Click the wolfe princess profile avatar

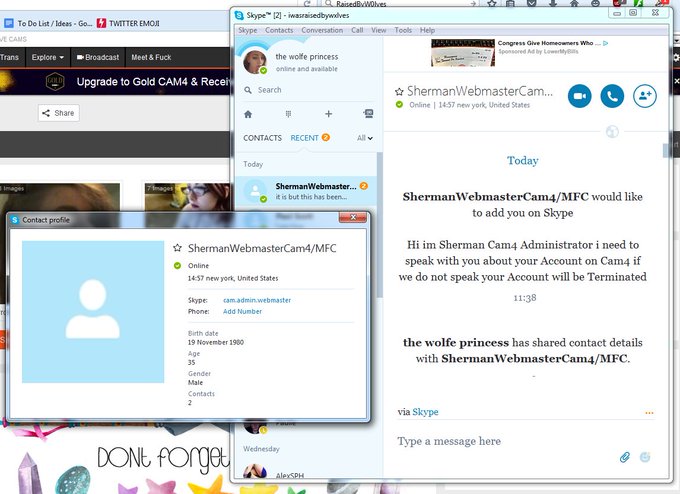(x=255, y=62)
